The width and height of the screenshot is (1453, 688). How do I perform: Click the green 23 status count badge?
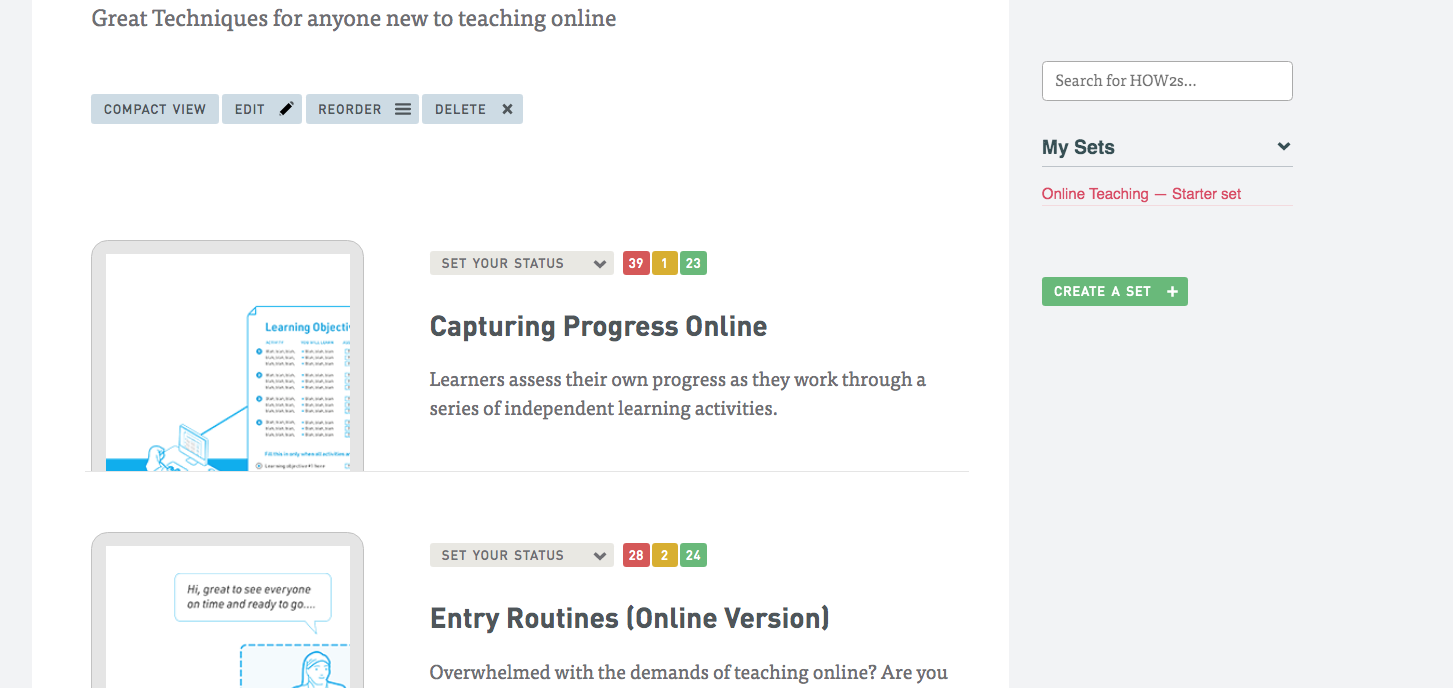click(x=693, y=263)
